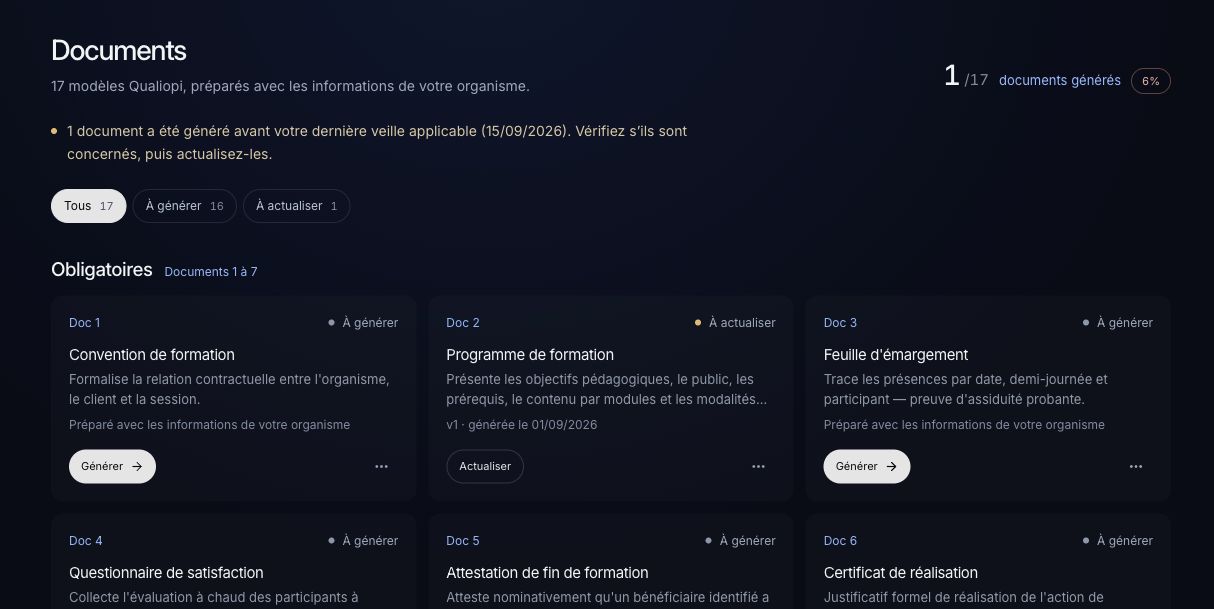Image resolution: width=1214 pixels, height=609 pixels.
Task: Open the Convention de formation card title
Action: [x=152, y=355]
